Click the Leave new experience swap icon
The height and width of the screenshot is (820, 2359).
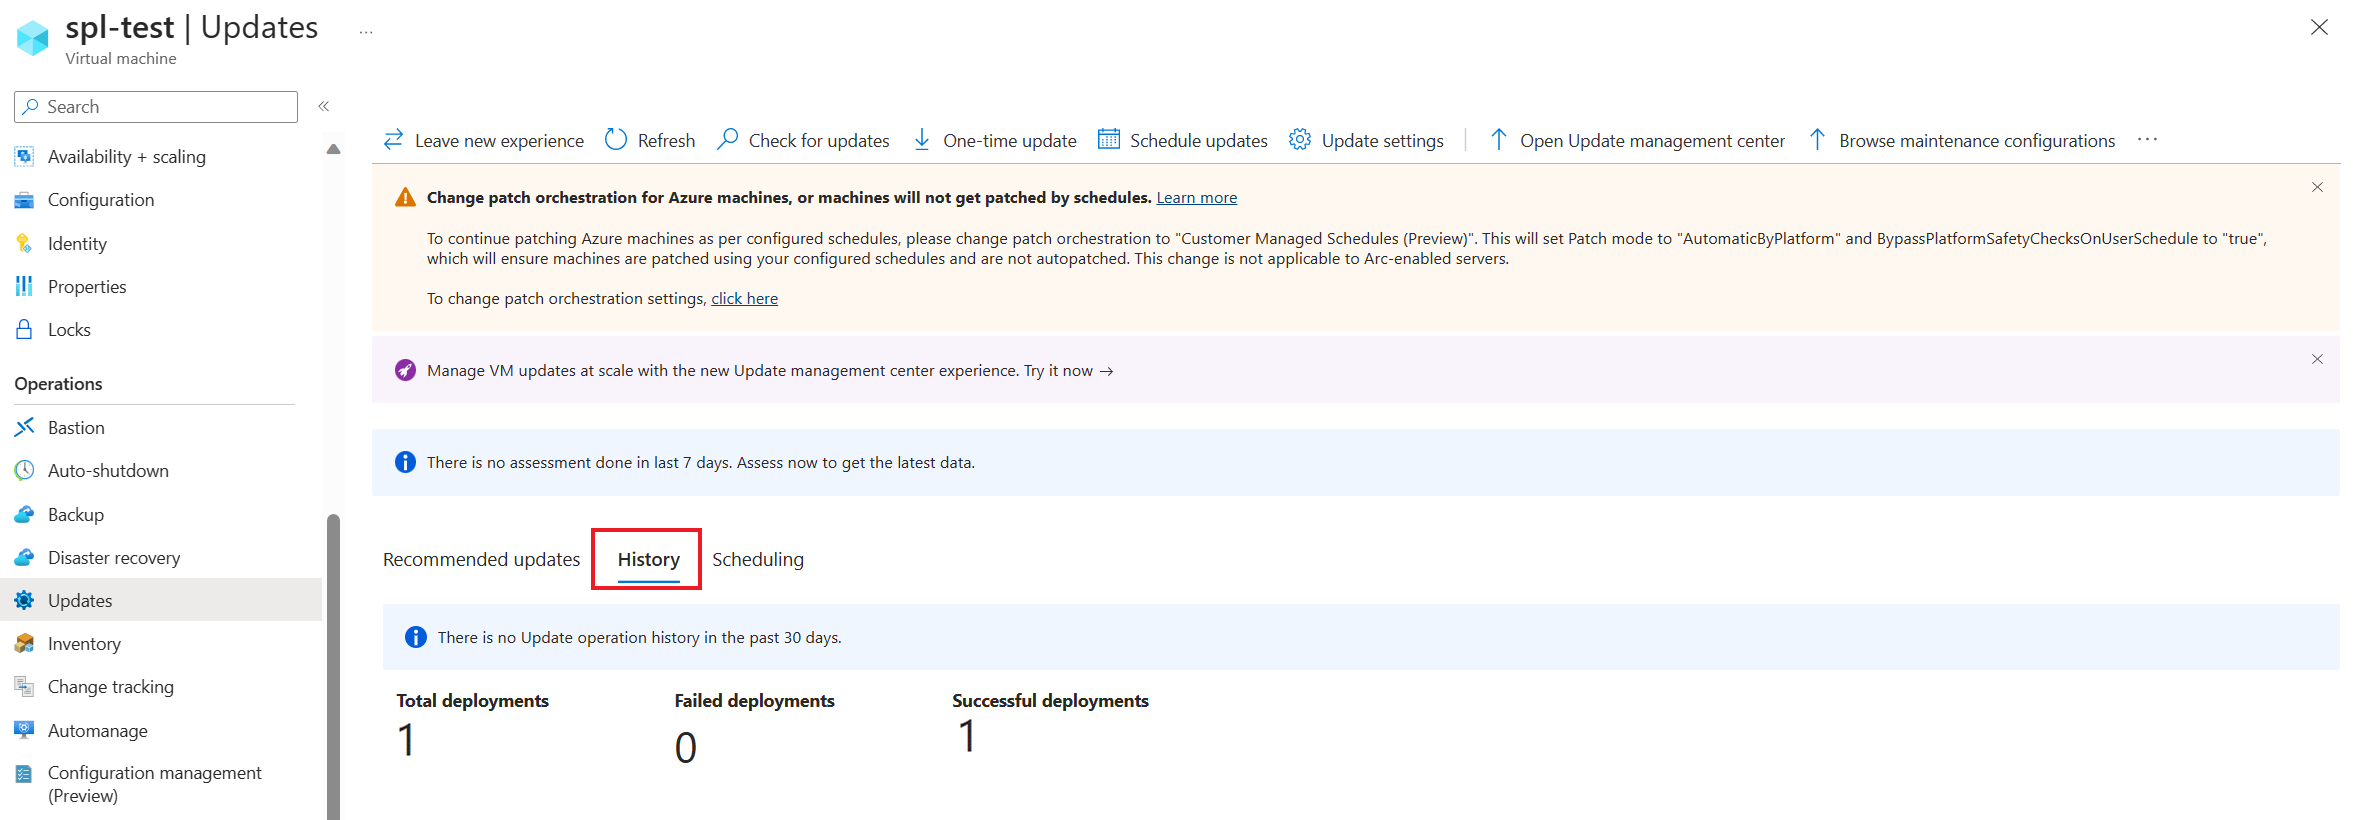394,140
